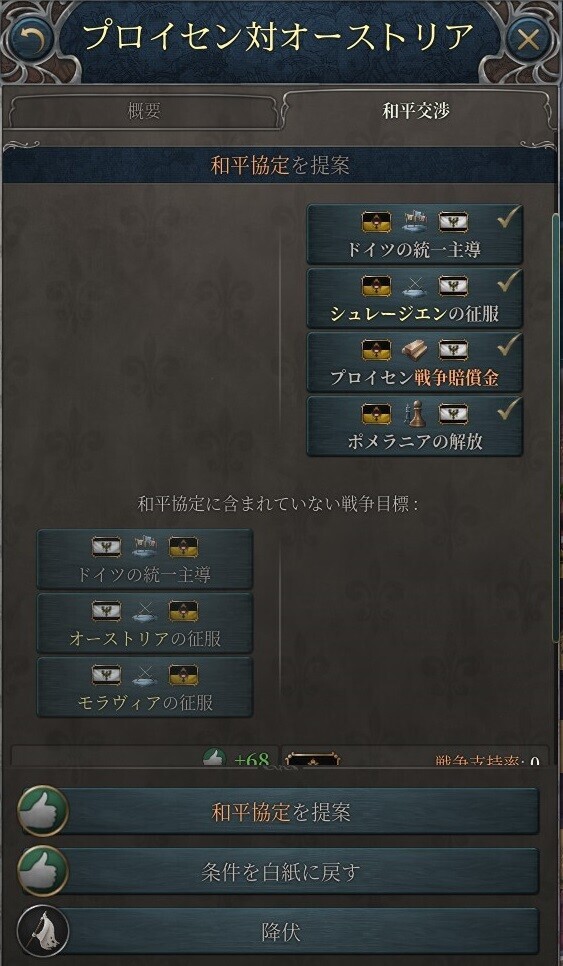The width and height of the screenshot is (563, 966).
Task: Click the thumbs-up icon next to +68
Action: coord(214,758)
